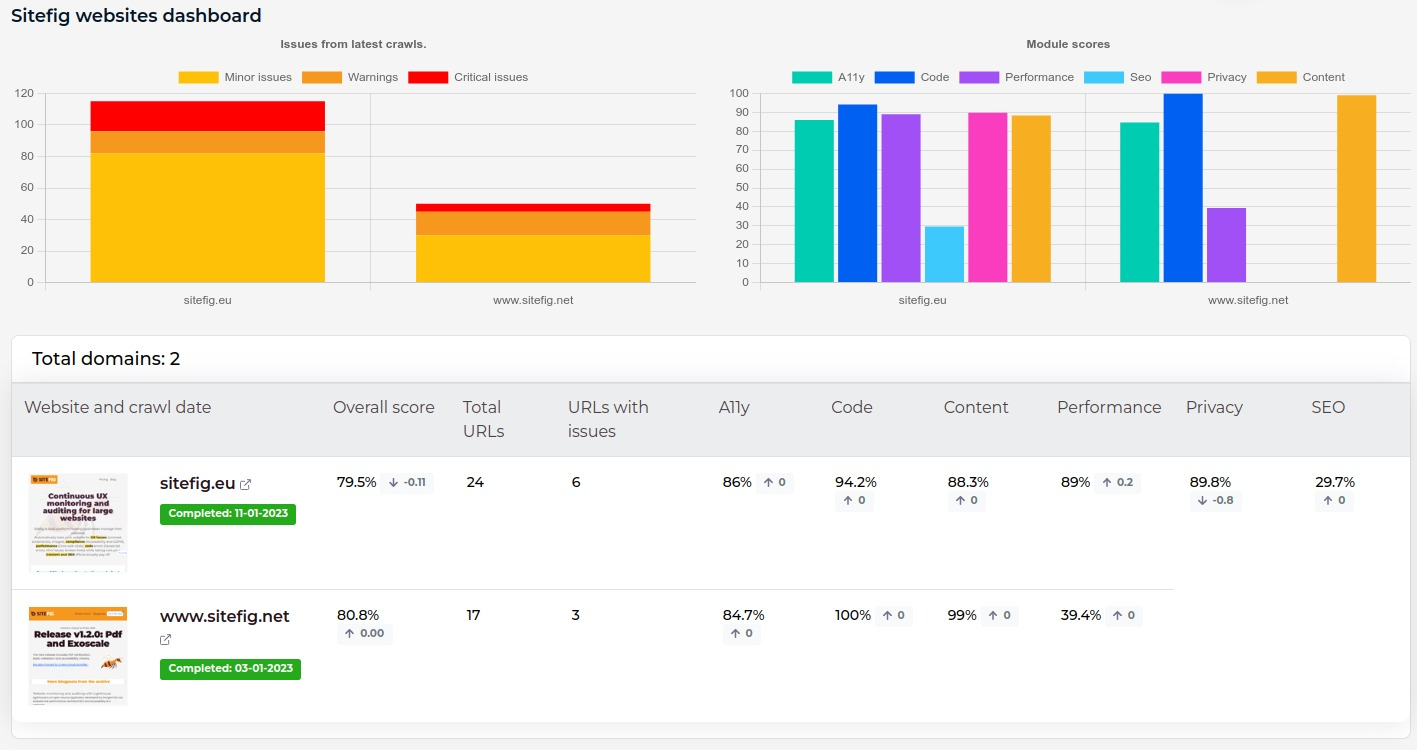
Task: Click www.sitefig.net website thumbnail
Action: tap(78, 656)
